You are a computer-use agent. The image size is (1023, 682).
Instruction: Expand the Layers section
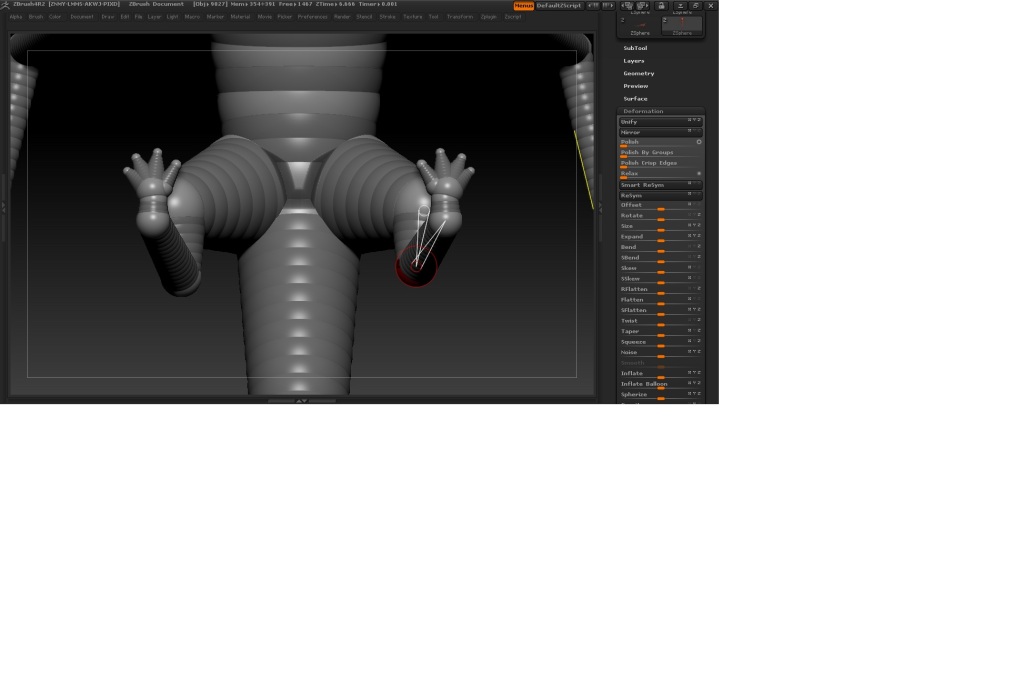(x=634, y=61)
